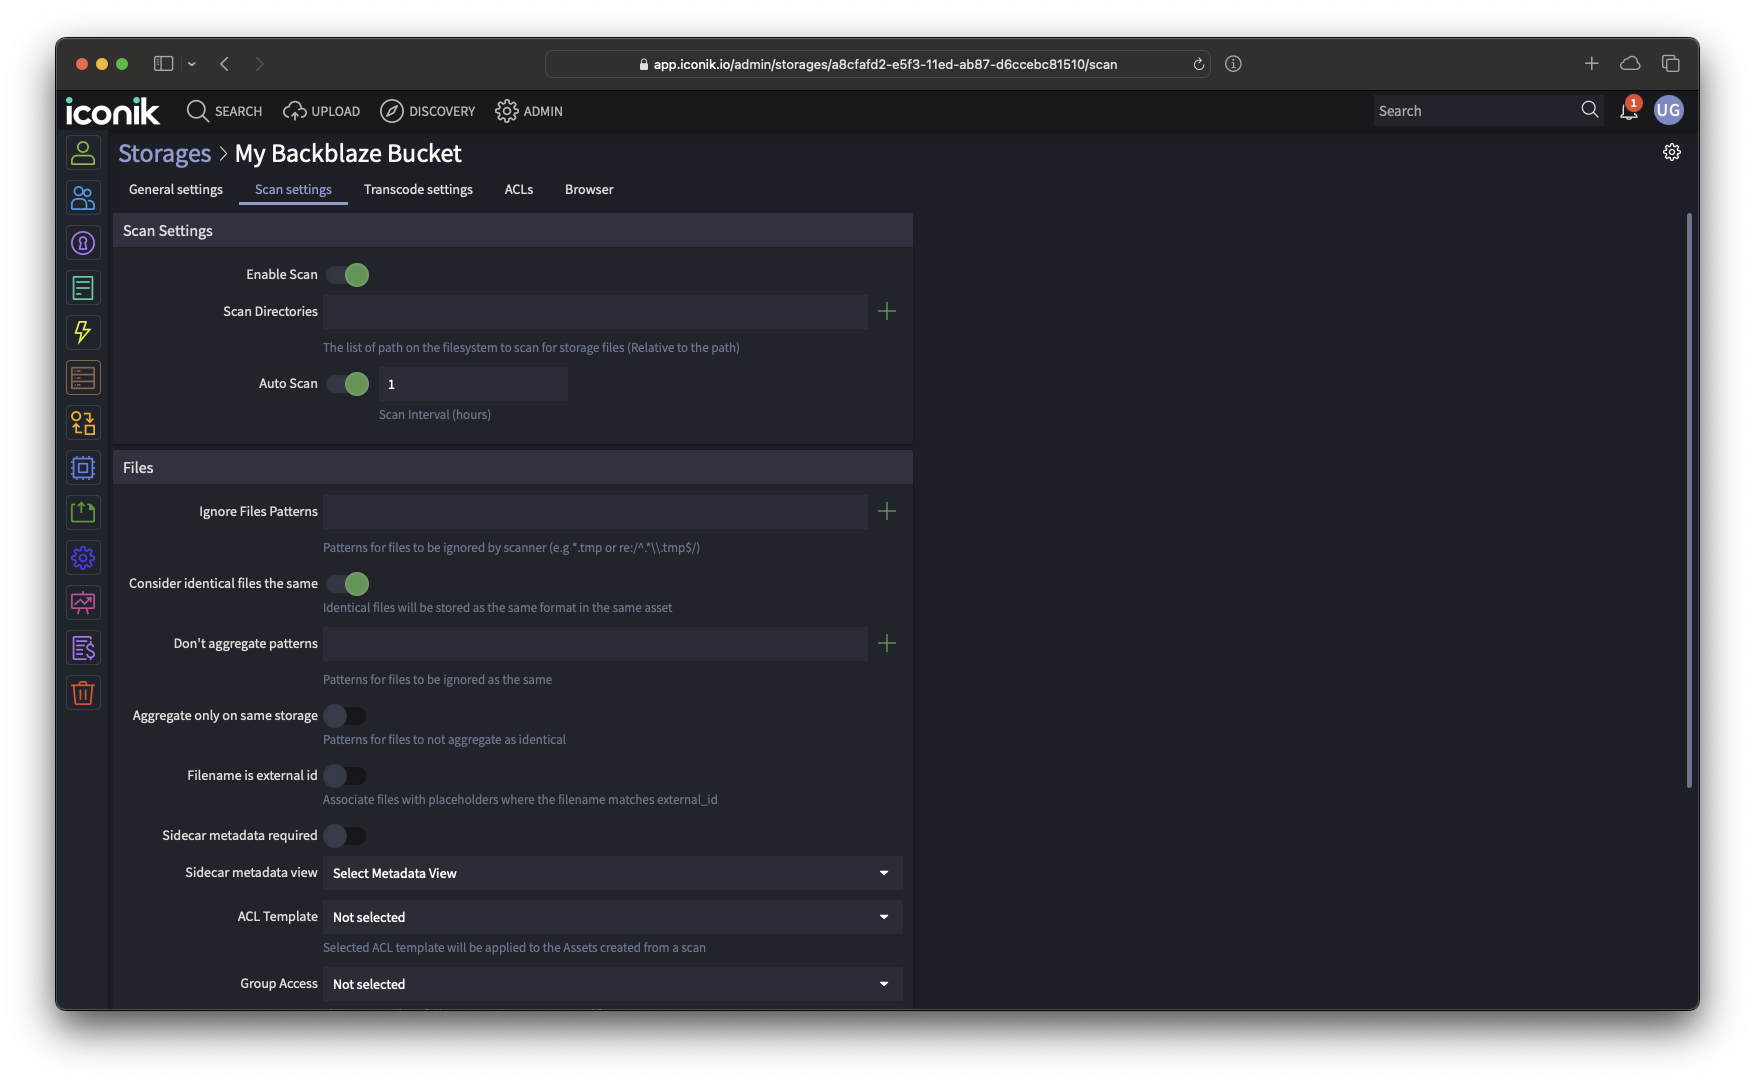
Task: Open the UPLOAD menu item
Action: point(322,111)
